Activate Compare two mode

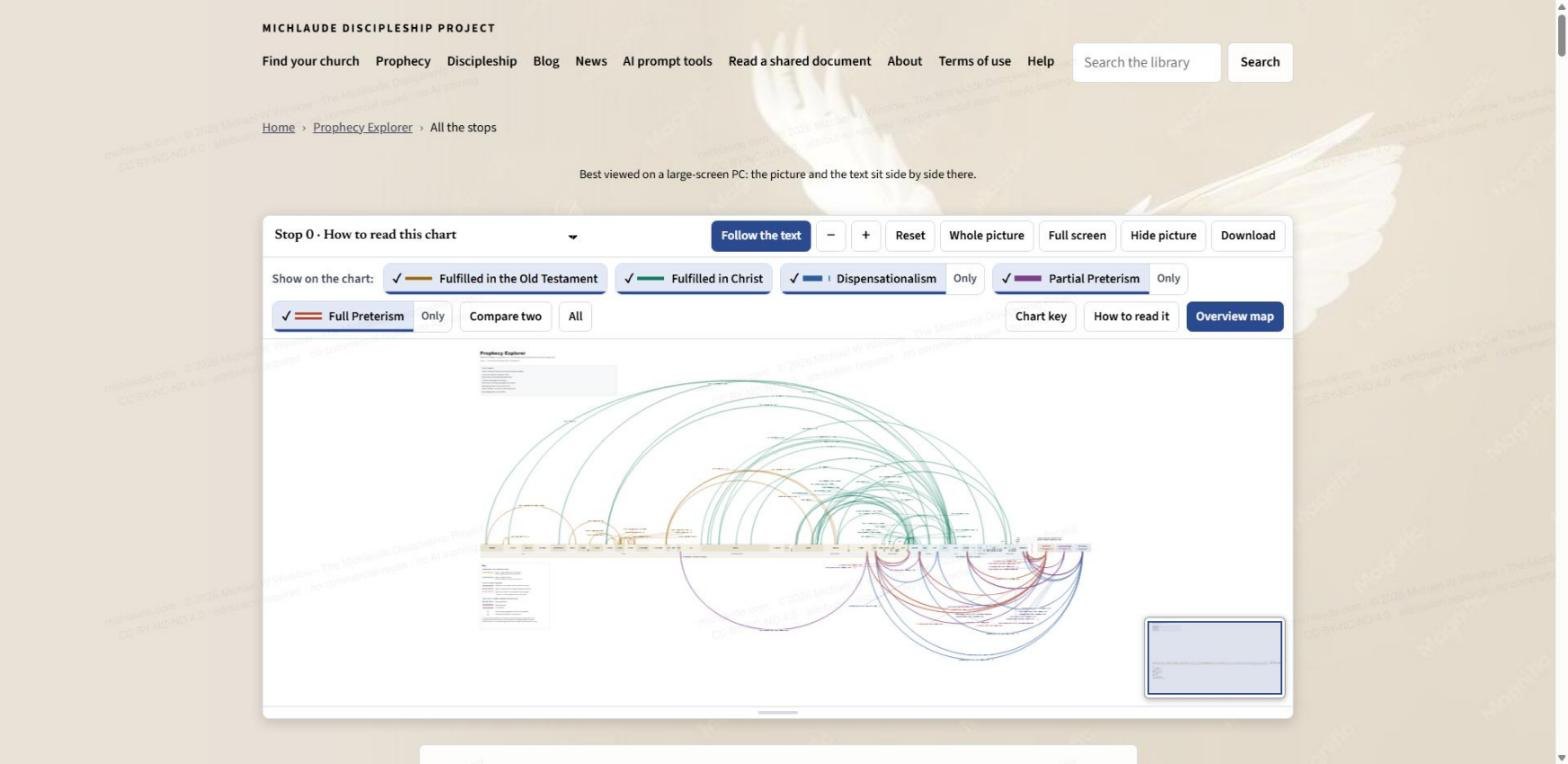point(505,316)
